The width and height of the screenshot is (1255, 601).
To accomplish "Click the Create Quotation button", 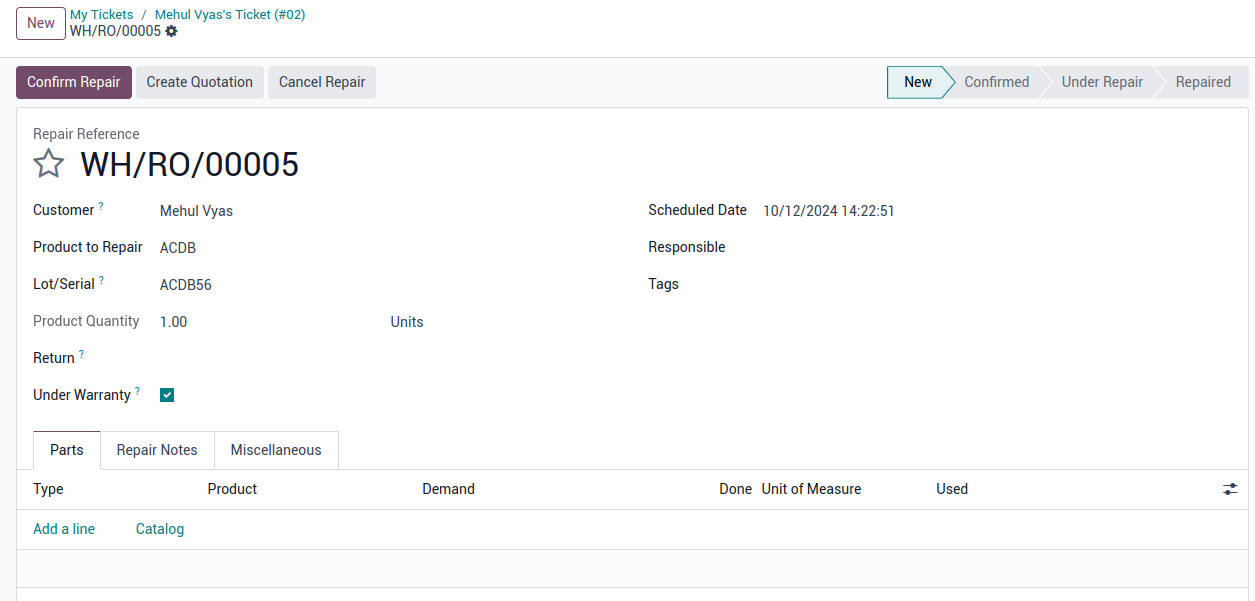I will [200, 82].
